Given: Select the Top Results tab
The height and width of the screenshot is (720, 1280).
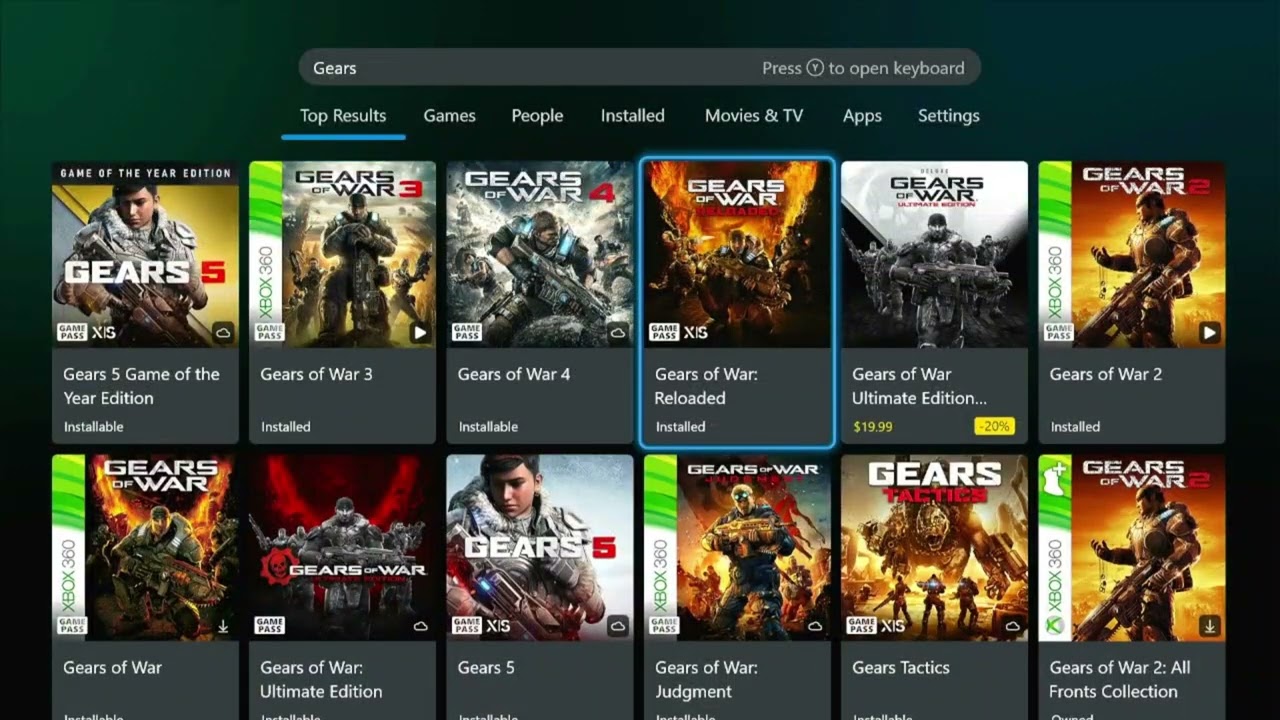Looking at the screenshot, I should point(343,115).
